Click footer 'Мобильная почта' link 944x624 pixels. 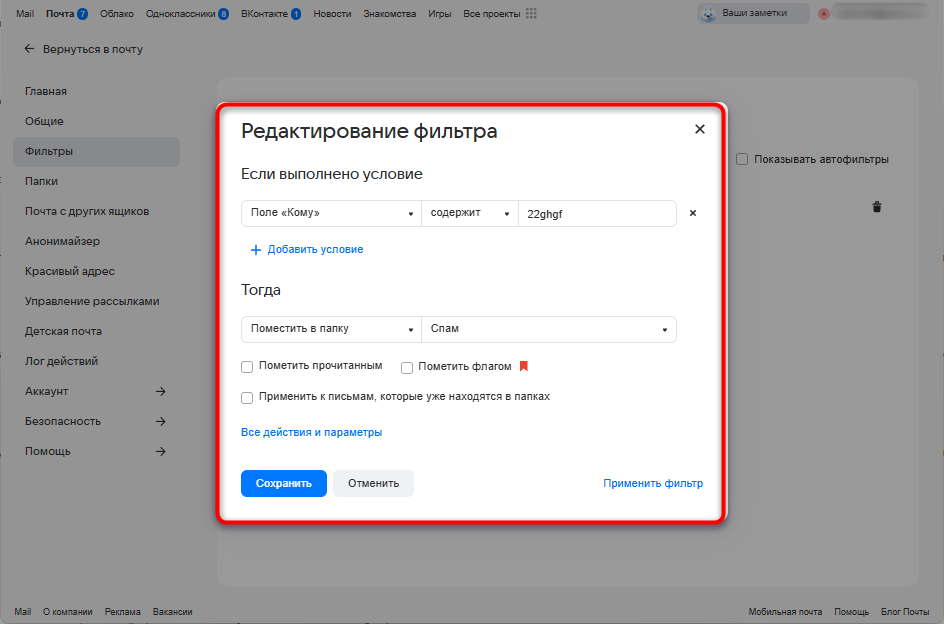[x=785, y=611]
